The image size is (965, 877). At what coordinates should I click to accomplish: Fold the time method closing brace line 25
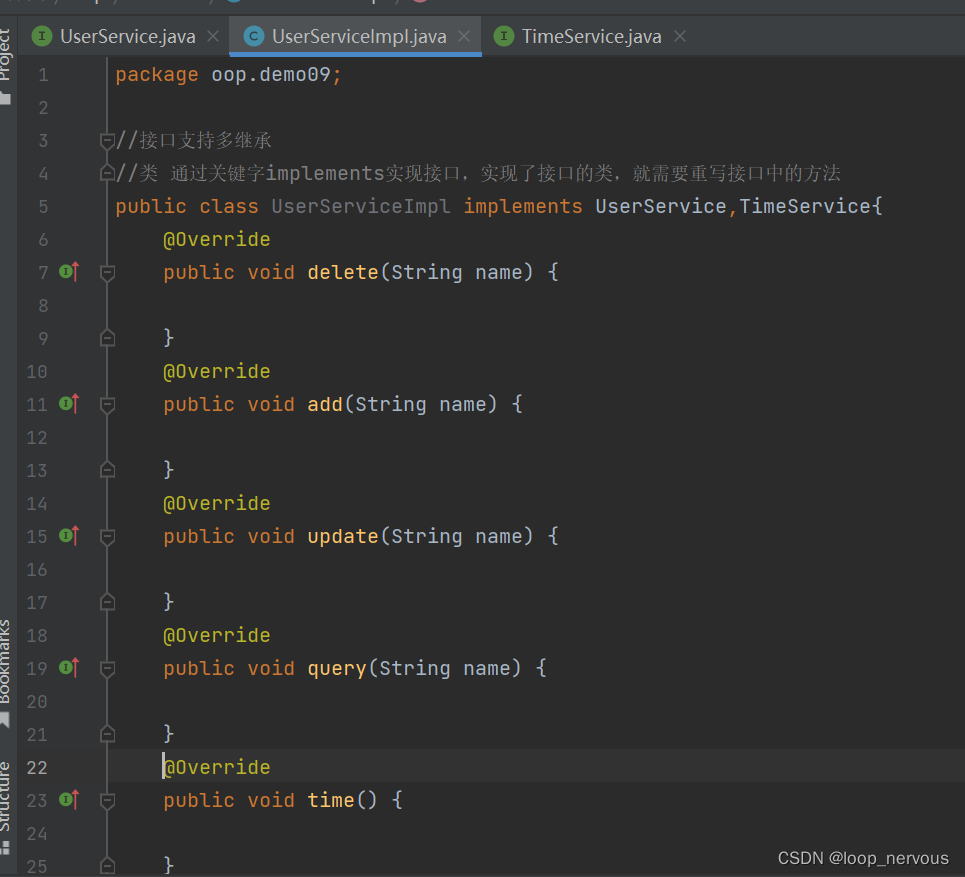point(107,866)
